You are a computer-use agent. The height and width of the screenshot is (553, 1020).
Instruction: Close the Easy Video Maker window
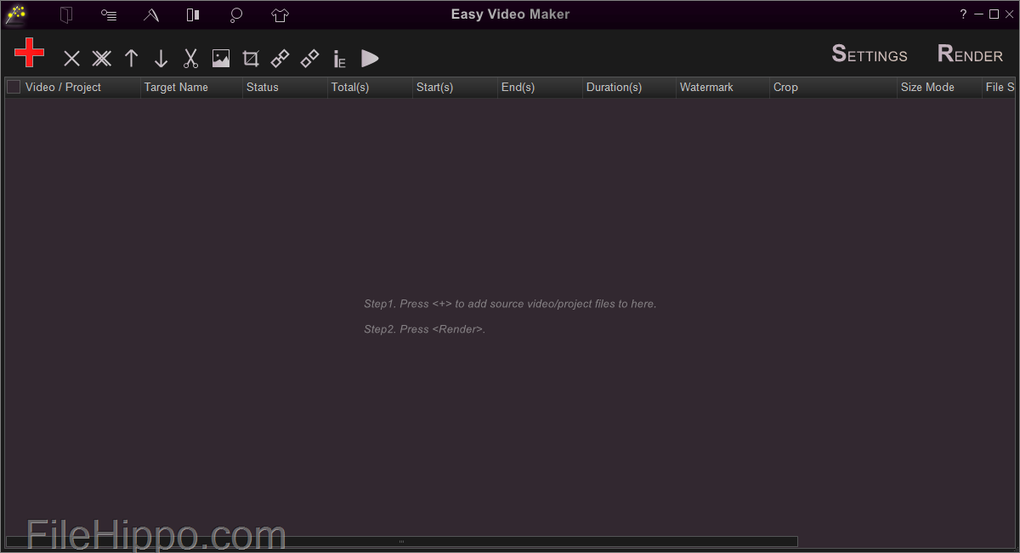coord(1010,14)
